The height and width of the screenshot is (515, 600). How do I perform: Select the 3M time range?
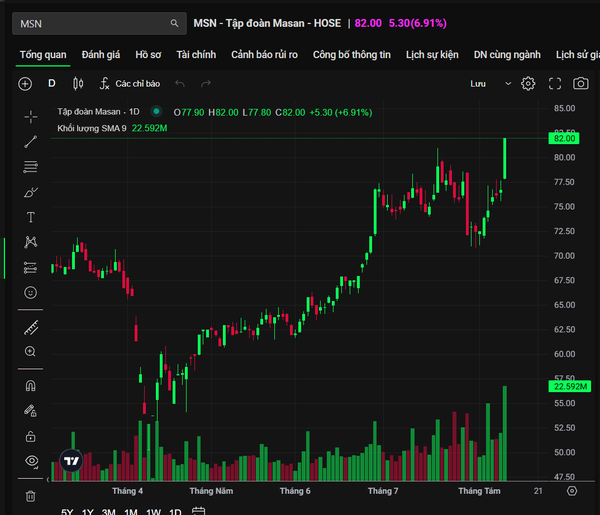(x=109, y=512)
